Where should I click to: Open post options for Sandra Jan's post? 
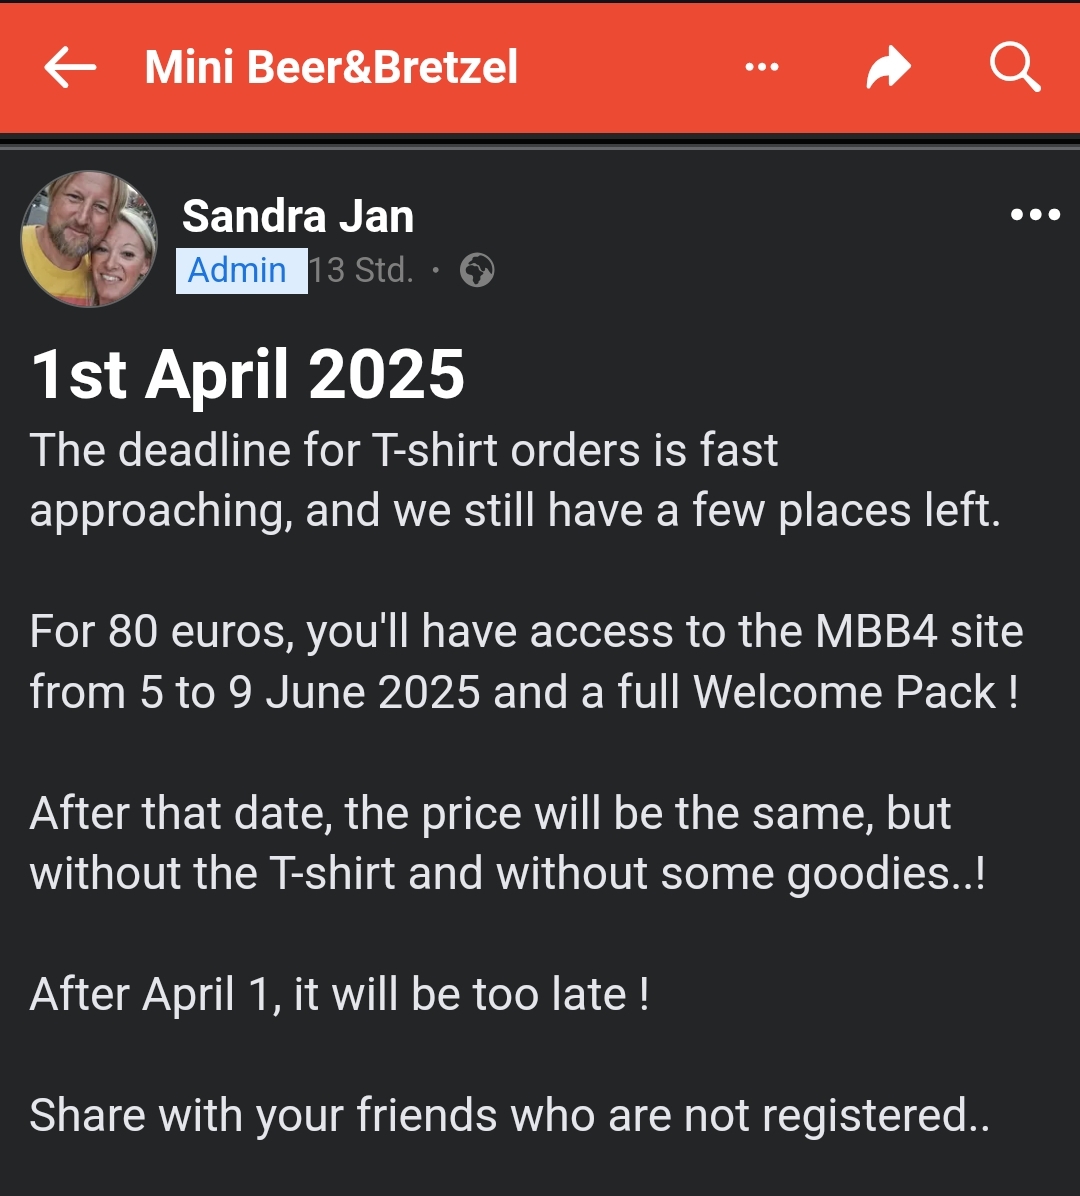1035,215
